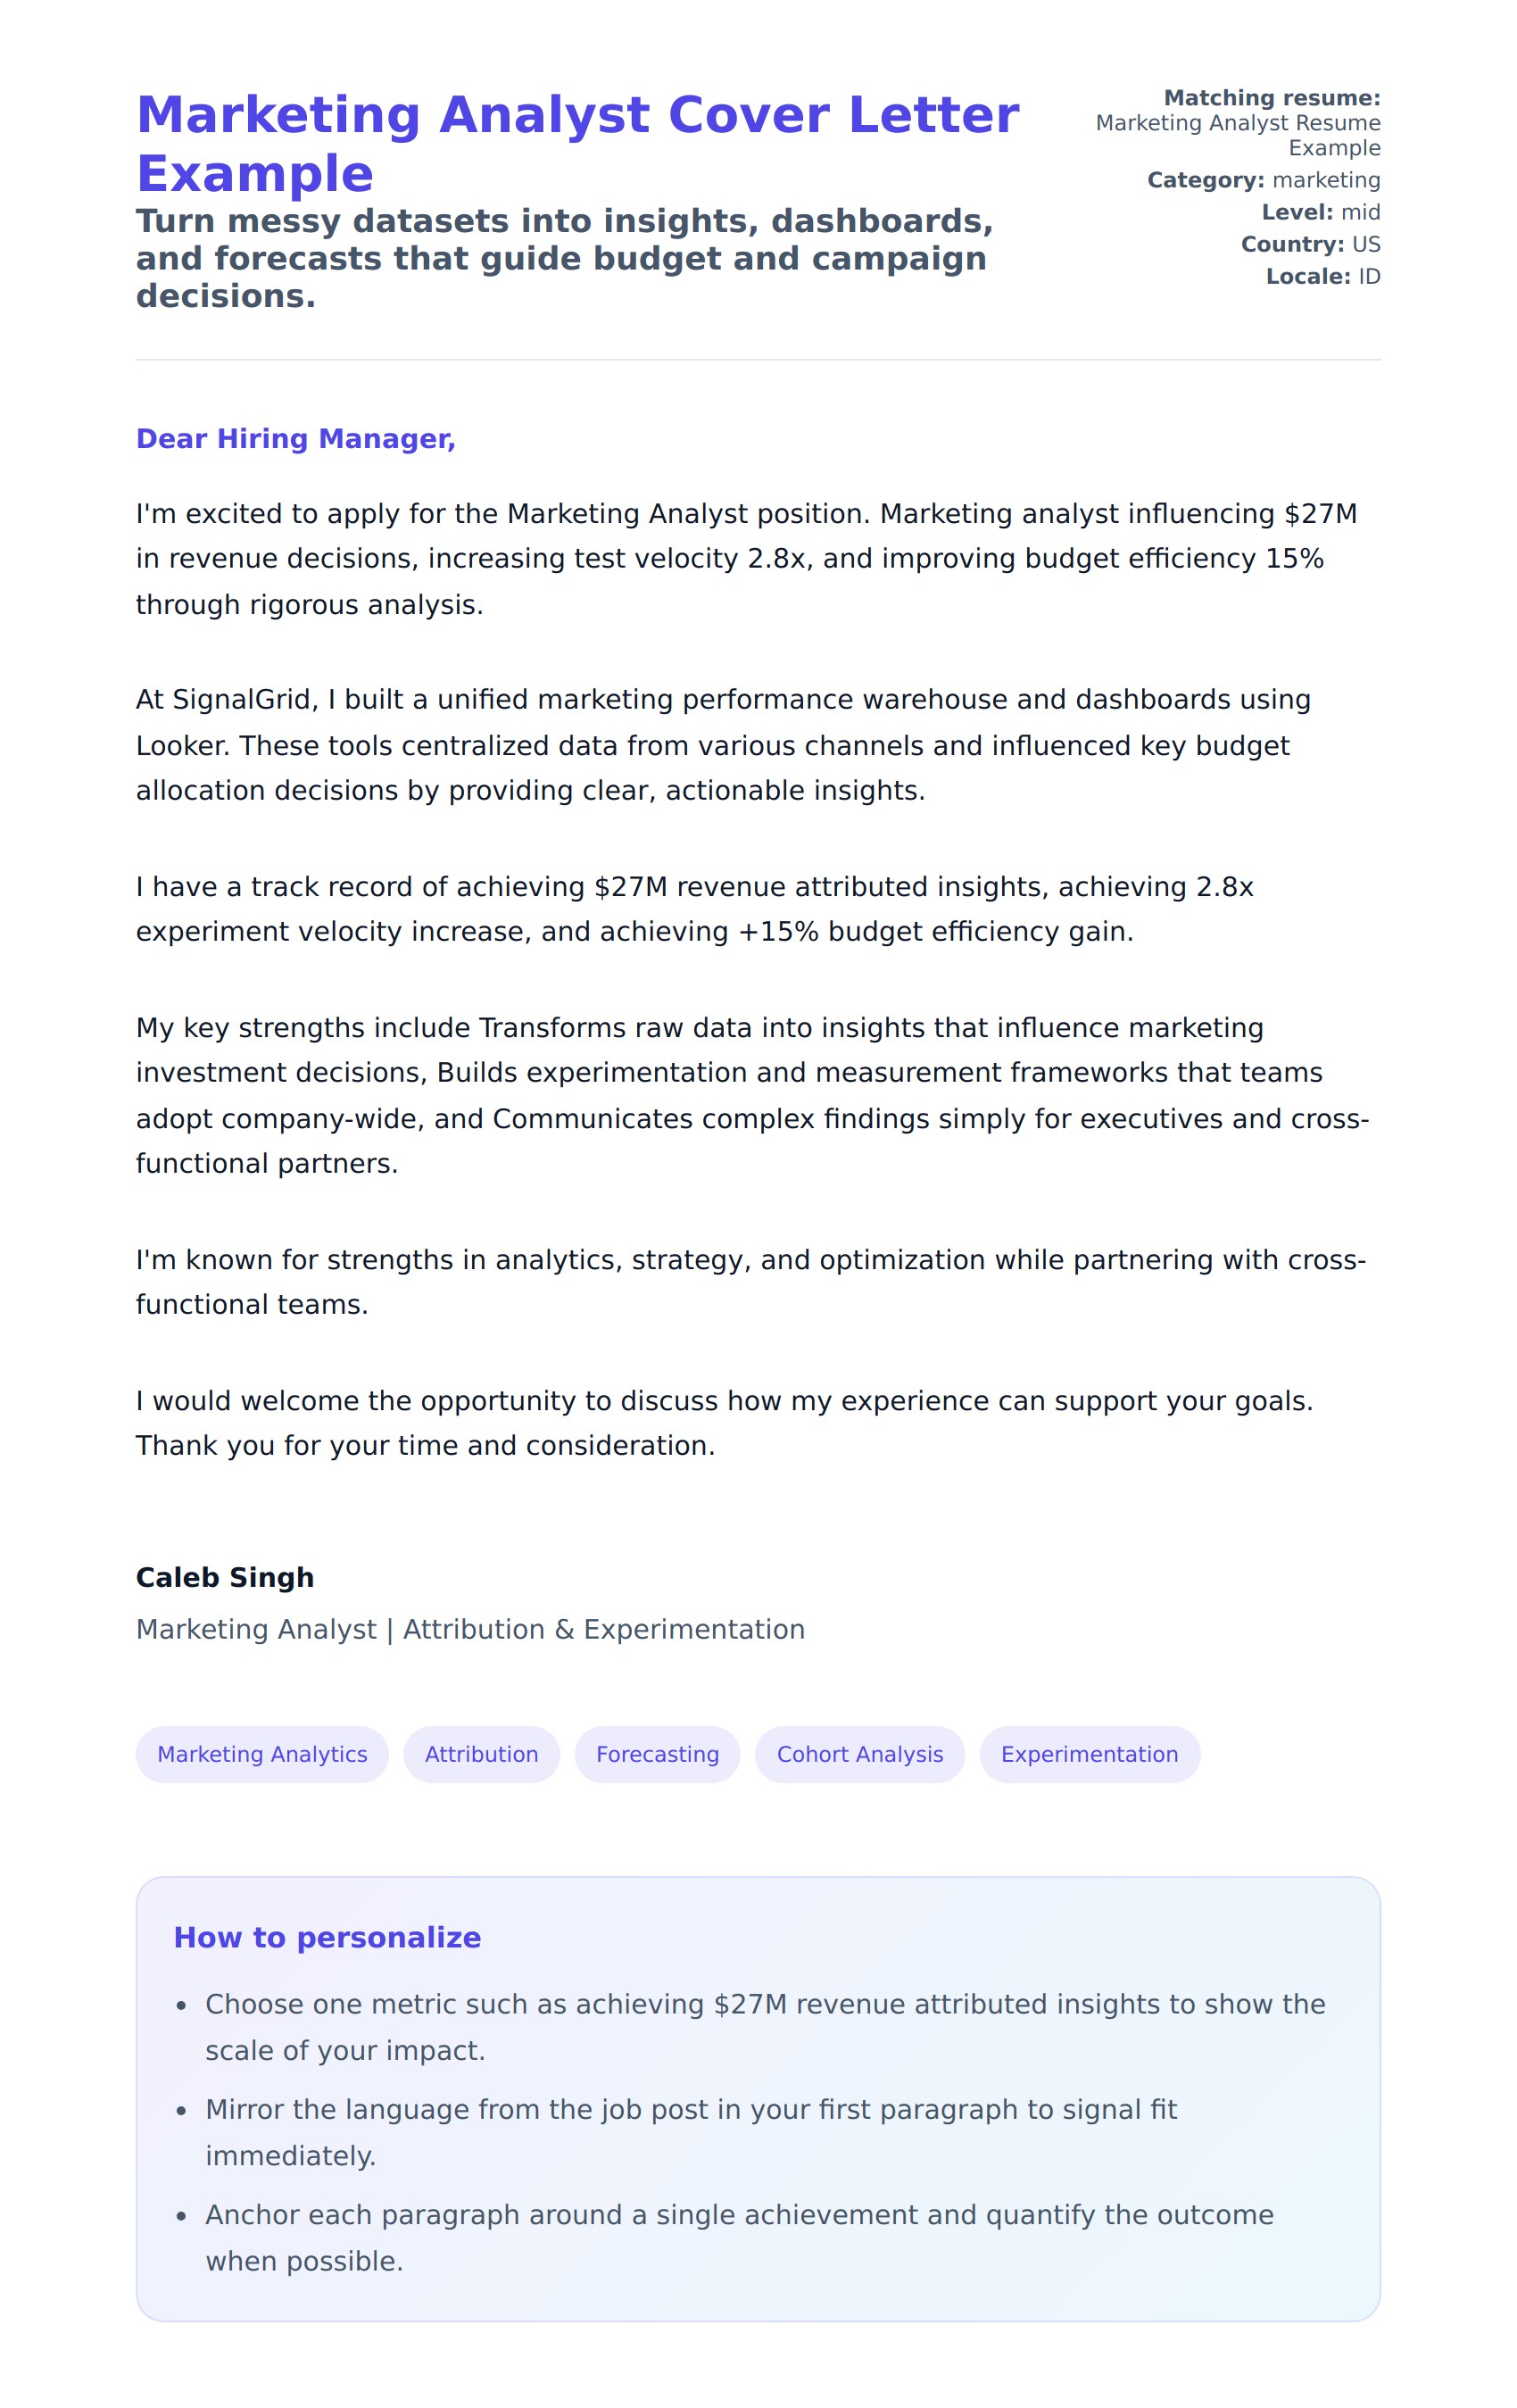
Task: Click the Country US metadata line
Action: point(1310,244)
